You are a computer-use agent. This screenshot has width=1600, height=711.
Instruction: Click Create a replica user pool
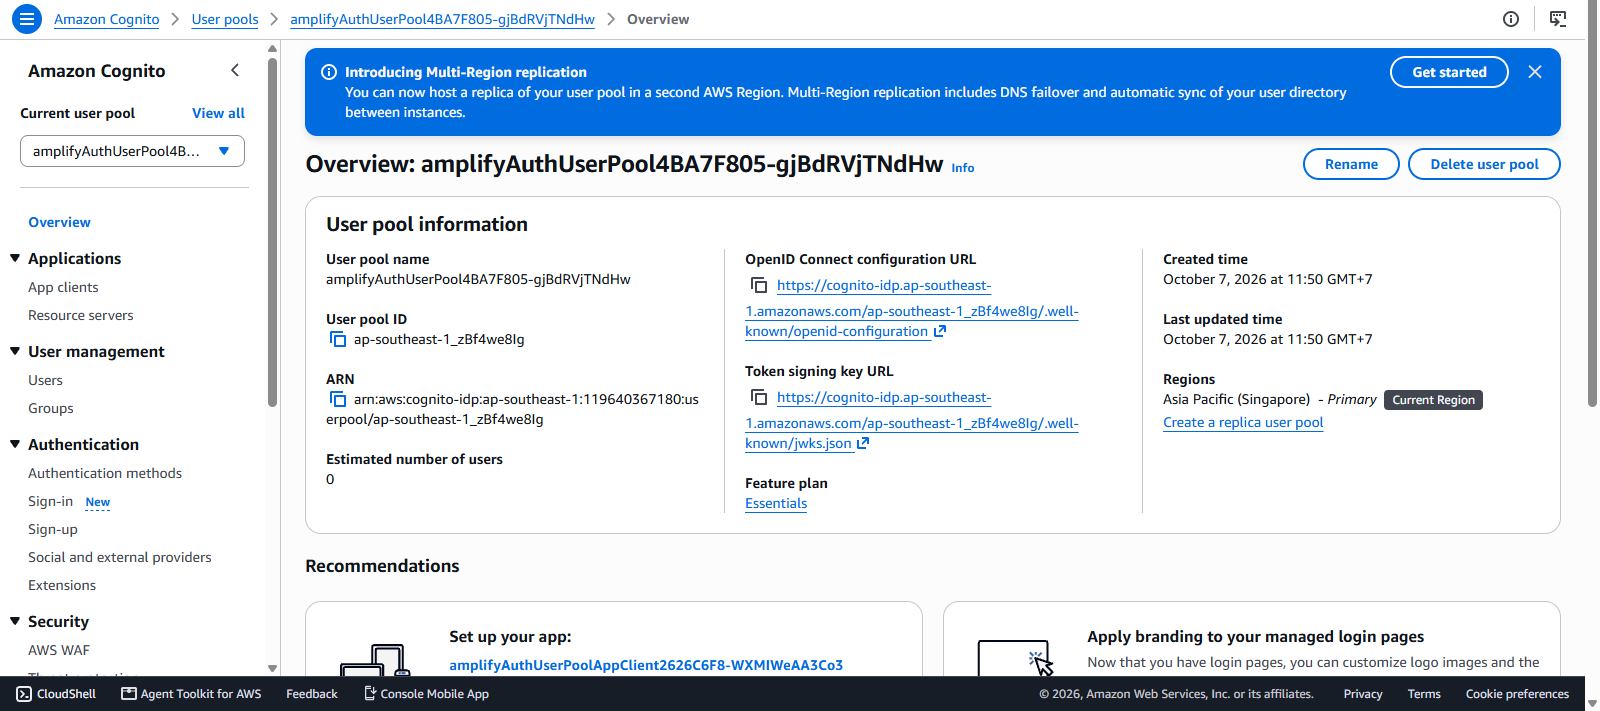[x=1243, y=422]
